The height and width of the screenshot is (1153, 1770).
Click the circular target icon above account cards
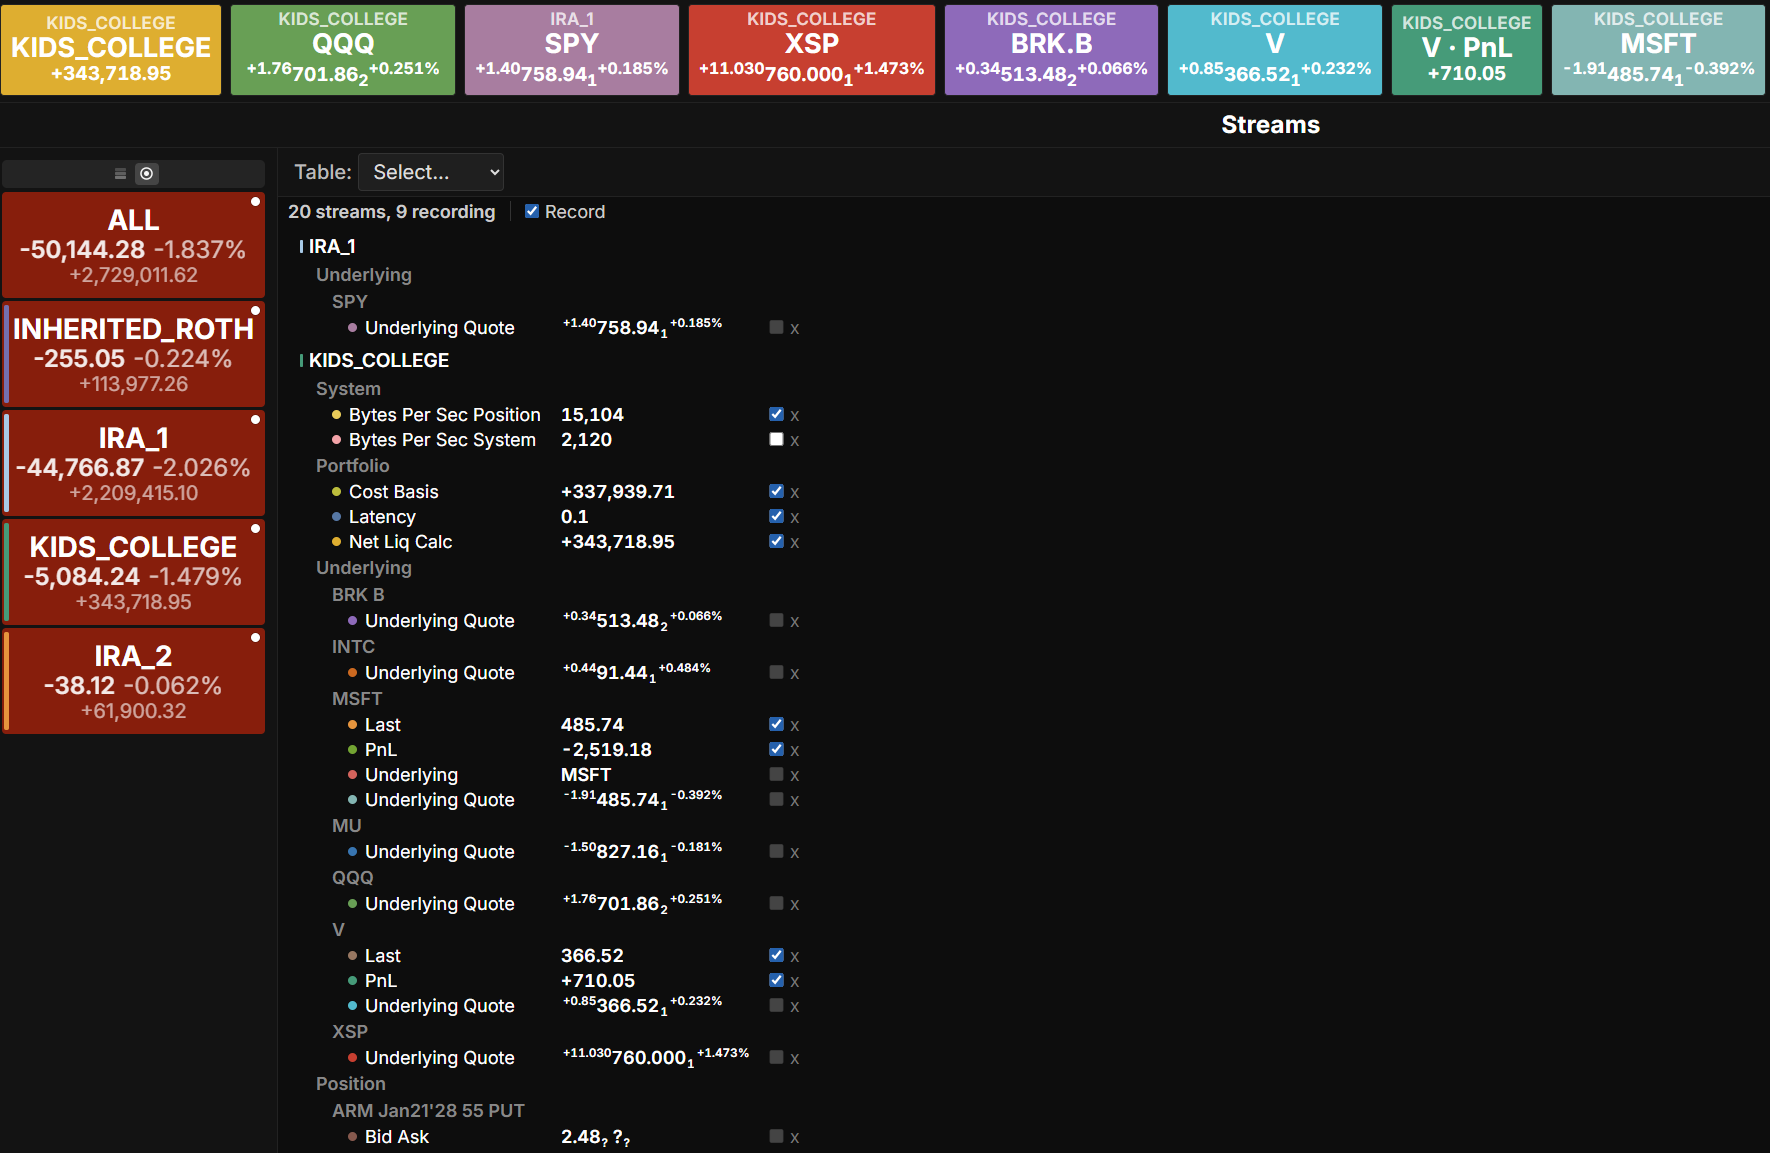coord(147,174)
